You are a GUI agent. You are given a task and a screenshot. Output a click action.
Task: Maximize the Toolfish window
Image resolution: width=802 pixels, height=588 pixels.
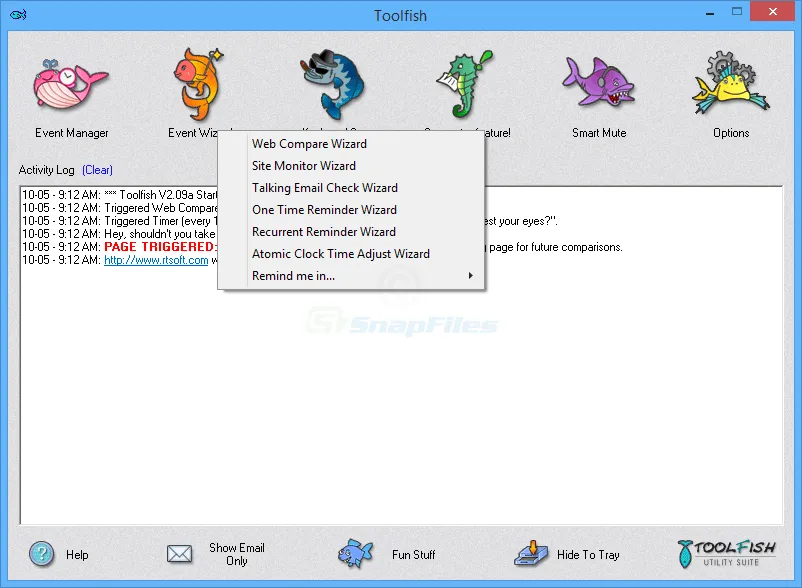coord(737,12)
